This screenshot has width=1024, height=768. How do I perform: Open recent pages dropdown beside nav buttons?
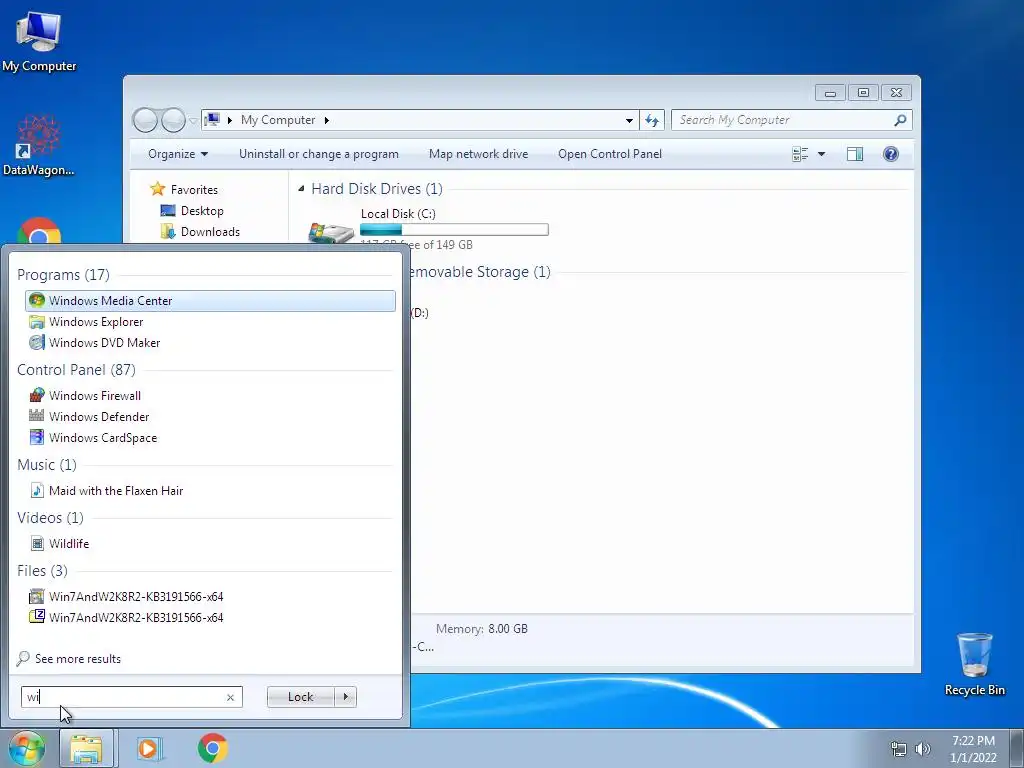pos(193,120)
